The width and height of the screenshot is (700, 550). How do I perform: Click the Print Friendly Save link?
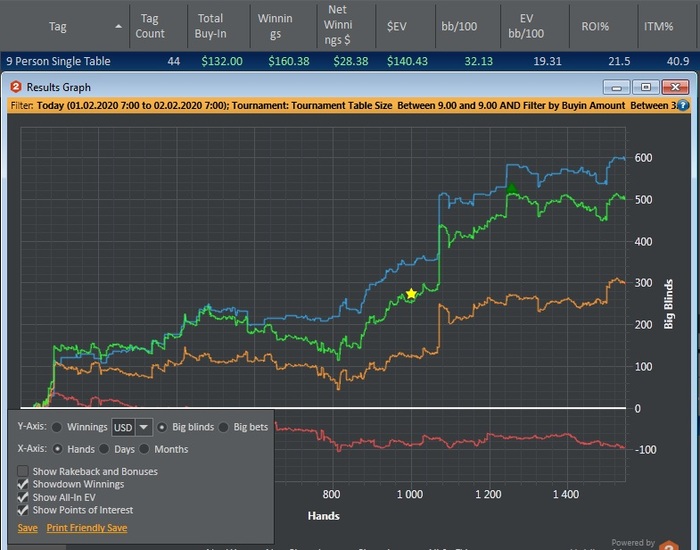87,528
